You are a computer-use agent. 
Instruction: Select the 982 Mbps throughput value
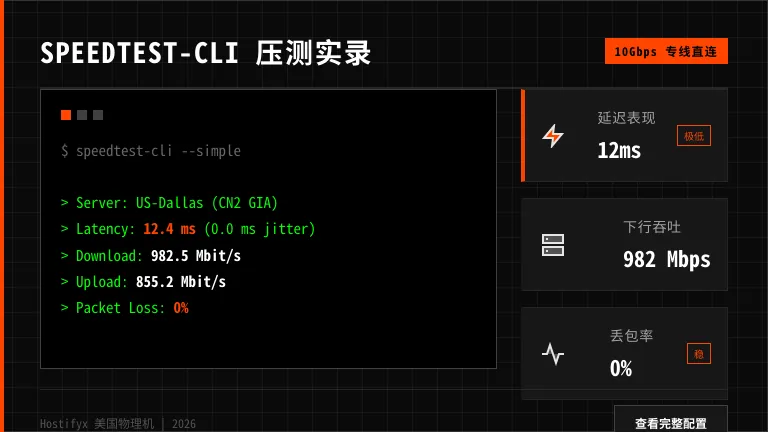[x=667, y=260]
